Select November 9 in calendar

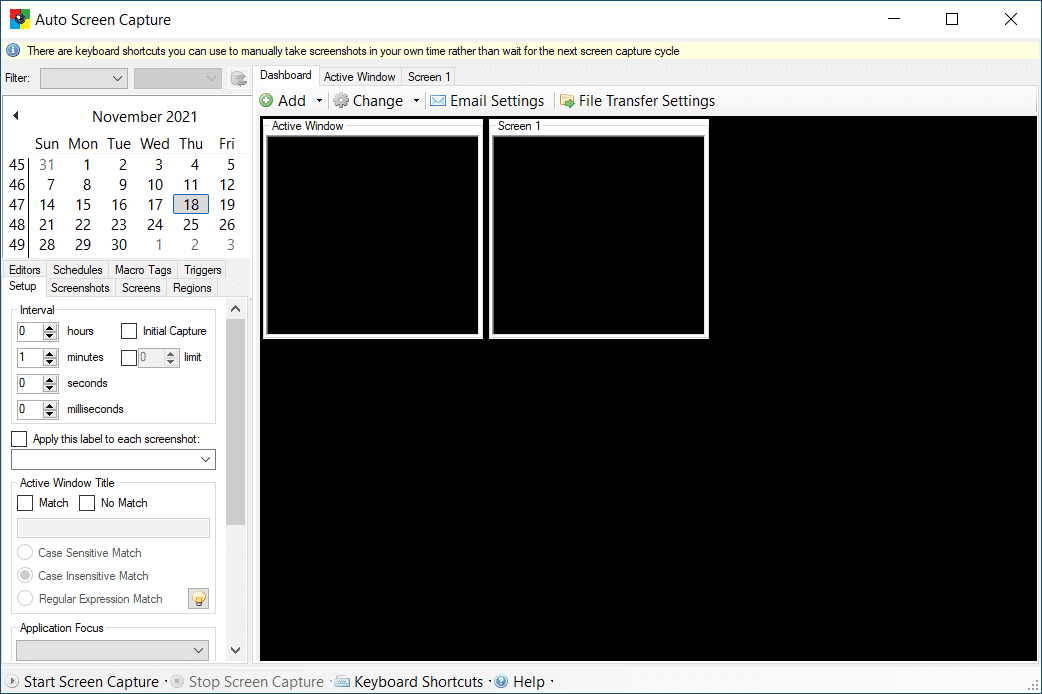122,185
